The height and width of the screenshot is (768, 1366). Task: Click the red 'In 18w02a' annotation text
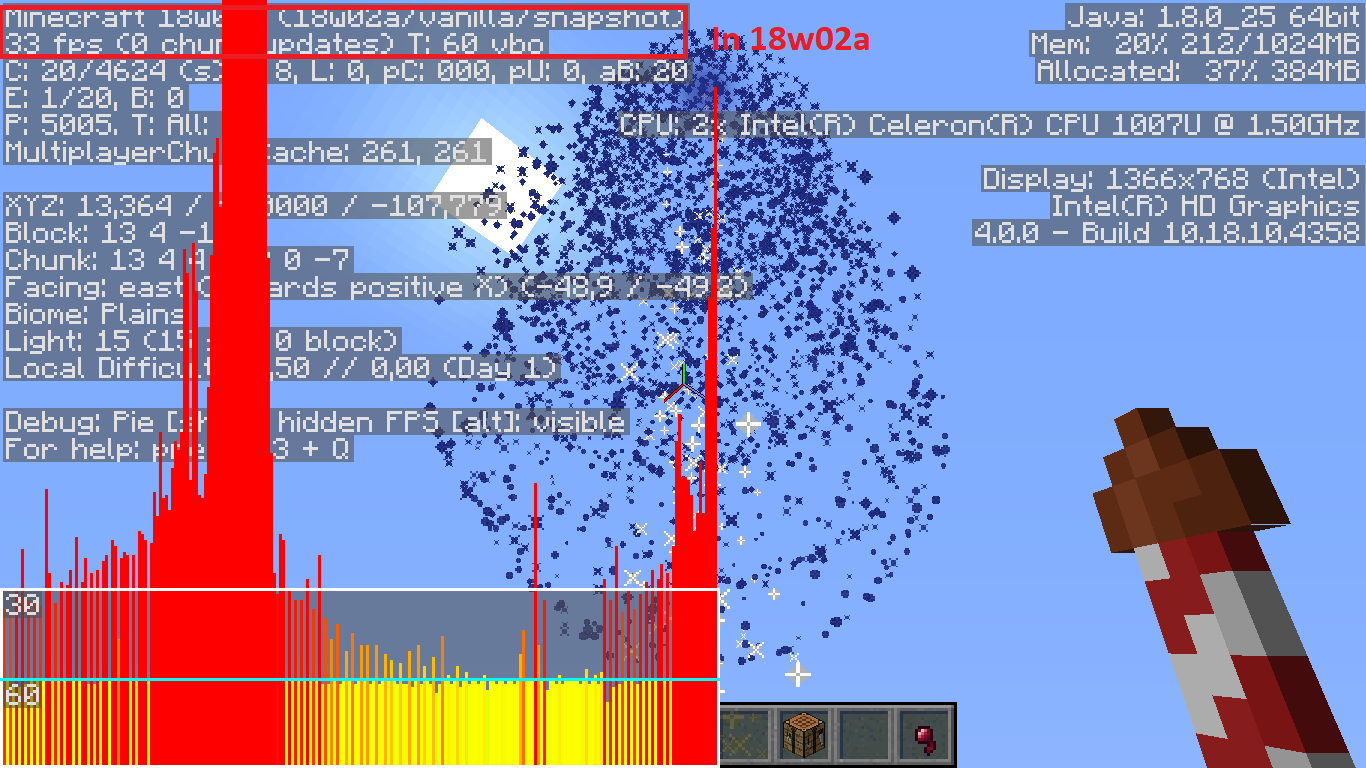coord(790,39)
